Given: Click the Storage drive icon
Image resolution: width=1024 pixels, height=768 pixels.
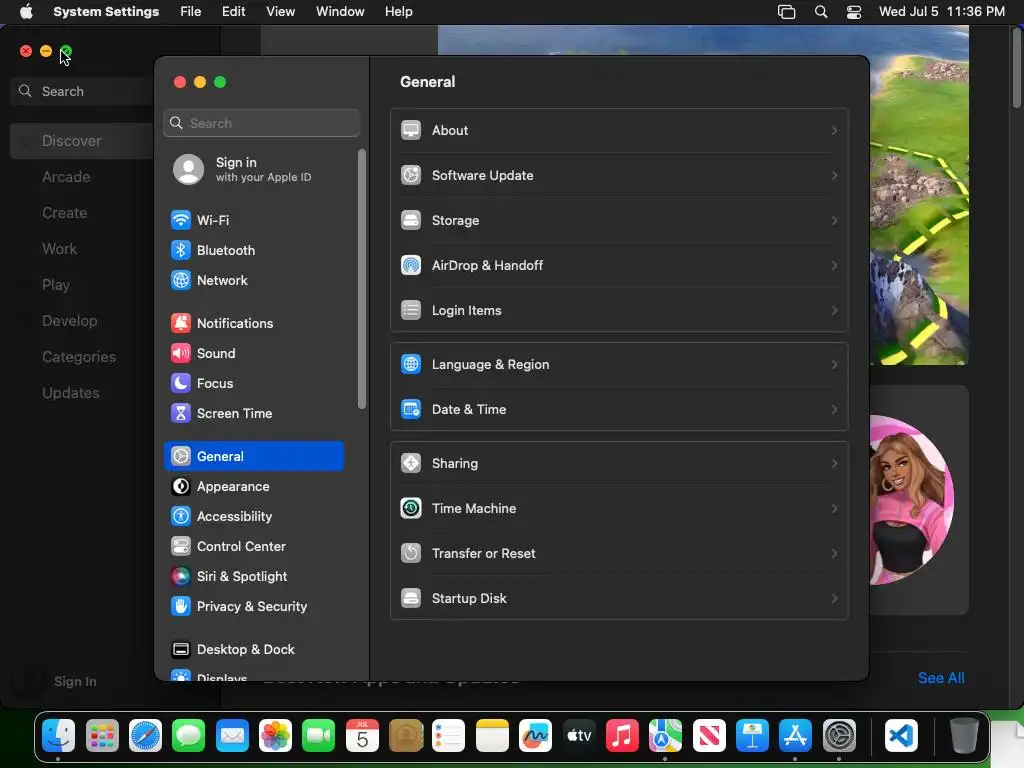Looking at the screenshot, I should click(411, 220).
